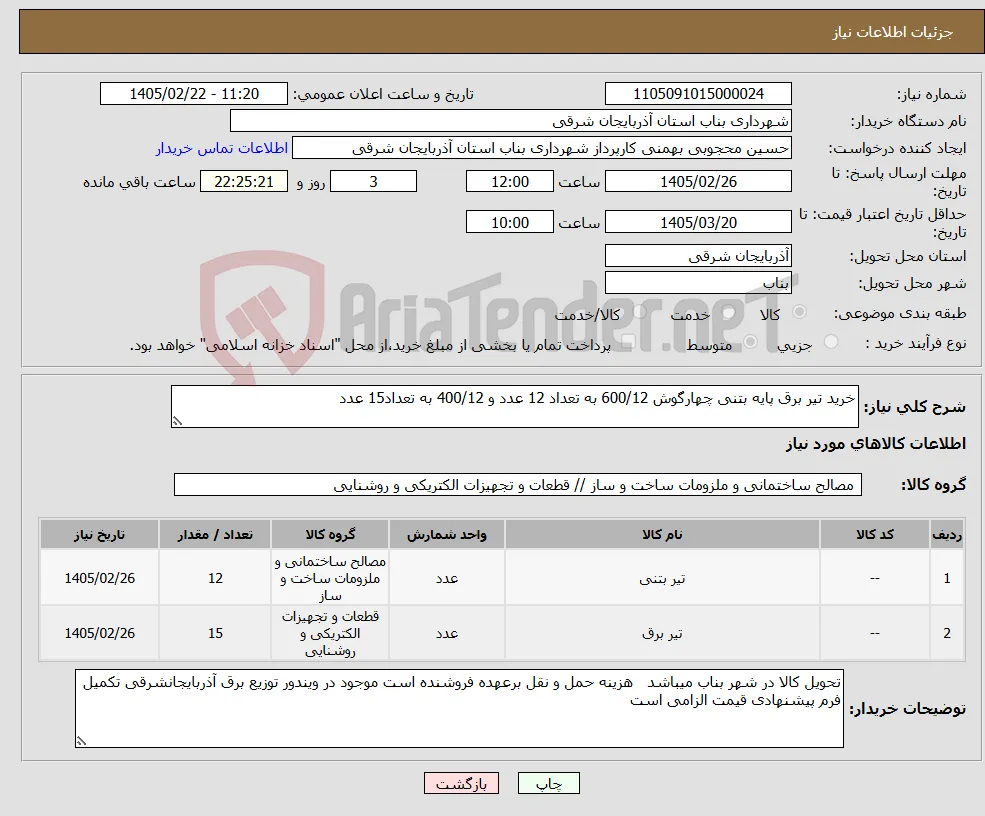Click the شماره نیاز field 1105091015000024

698,94
